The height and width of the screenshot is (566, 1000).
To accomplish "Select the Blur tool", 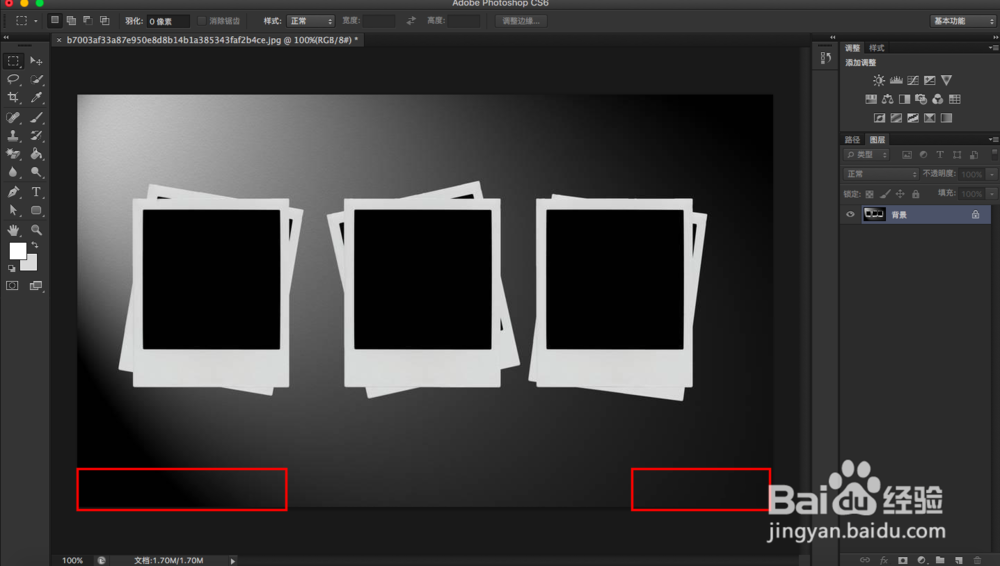I will pyautogui.click(x=13, y=172).
